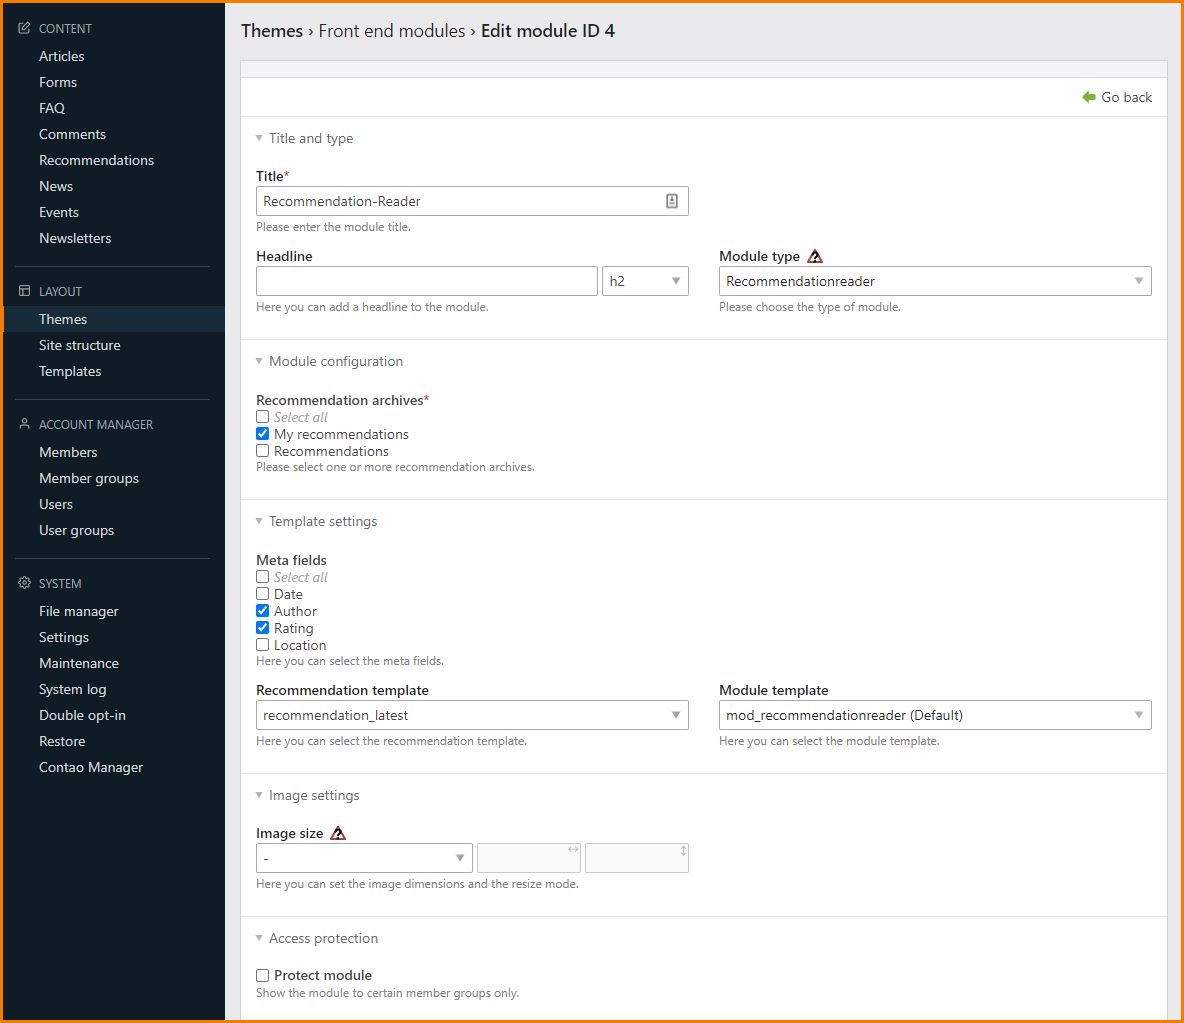Viewport: 1184px width, 1023px height.
Task: Click the Account Manager person icon
Action: point(25,424)
